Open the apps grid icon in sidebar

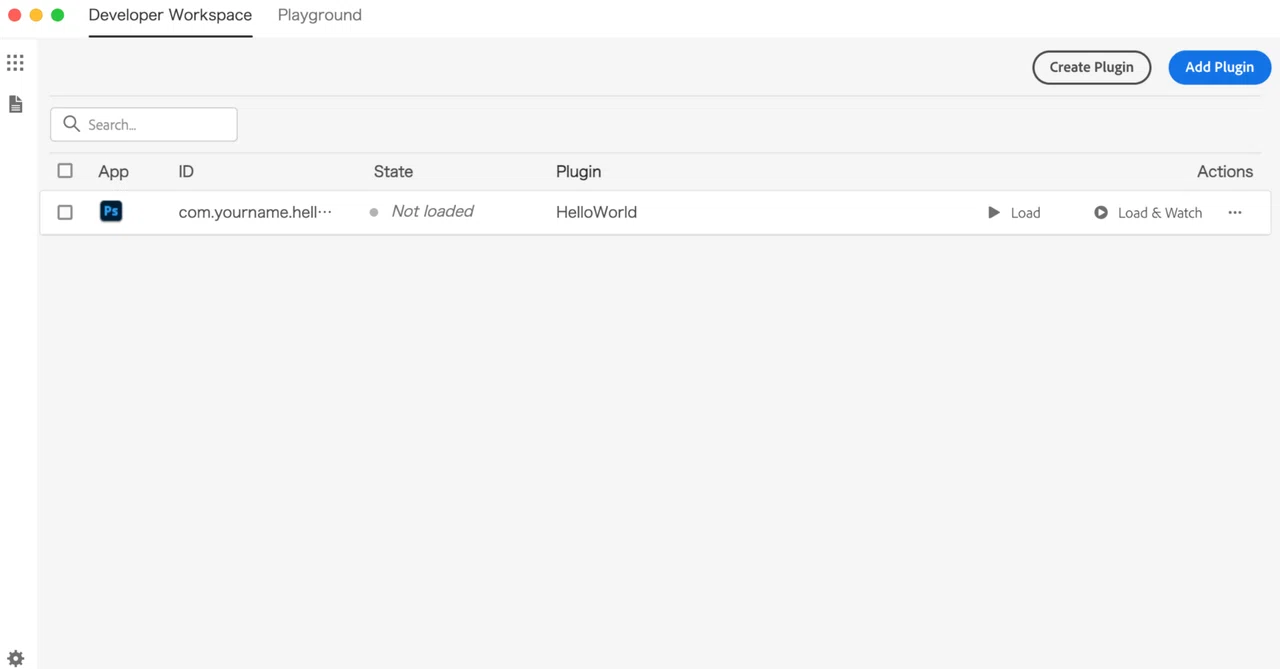pos(15,63)
